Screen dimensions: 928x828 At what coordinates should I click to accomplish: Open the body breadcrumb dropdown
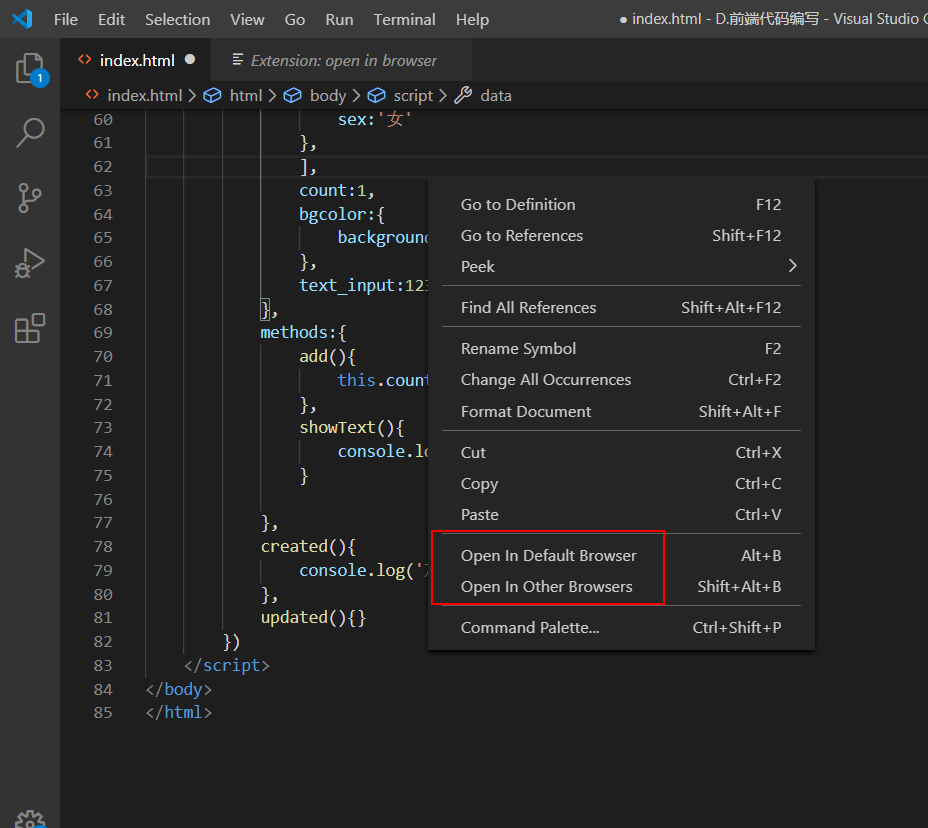327,95
